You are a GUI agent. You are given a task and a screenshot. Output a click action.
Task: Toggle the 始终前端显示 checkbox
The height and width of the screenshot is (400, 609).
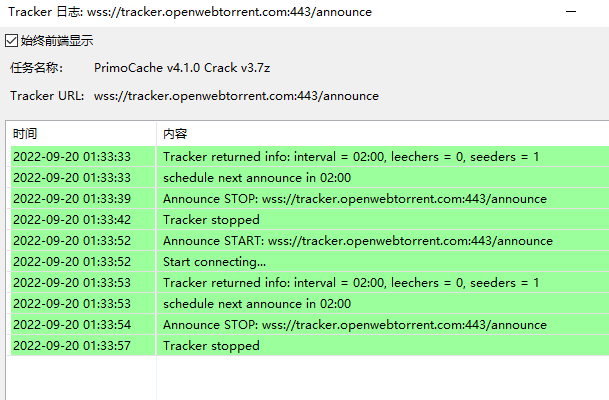[x=11, y=40]
